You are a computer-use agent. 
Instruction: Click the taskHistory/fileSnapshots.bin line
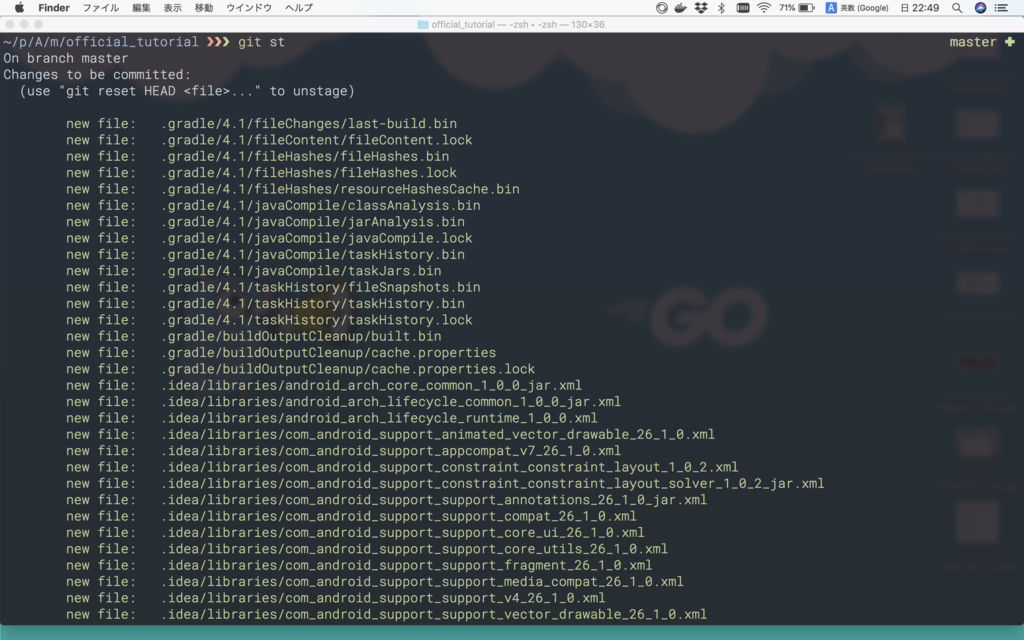273,287
